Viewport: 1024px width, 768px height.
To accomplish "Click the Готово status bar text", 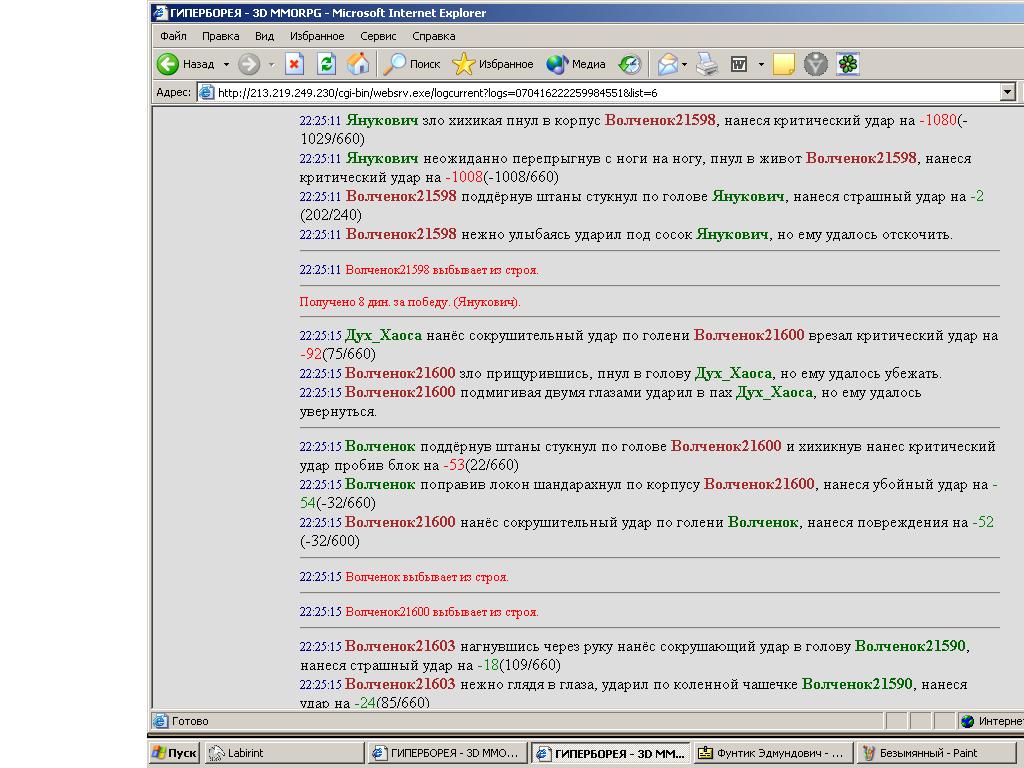I will tap(190, 721).
